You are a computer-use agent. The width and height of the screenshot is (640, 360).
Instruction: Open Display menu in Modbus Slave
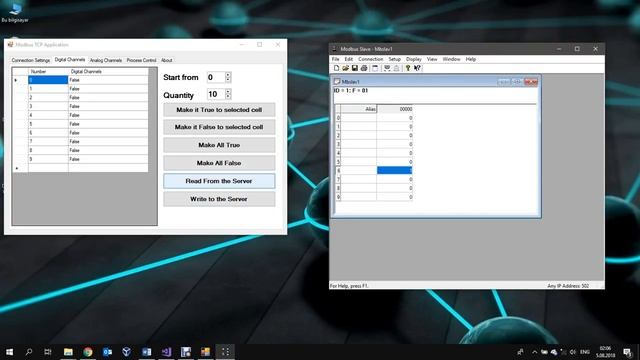coord(413,59)
